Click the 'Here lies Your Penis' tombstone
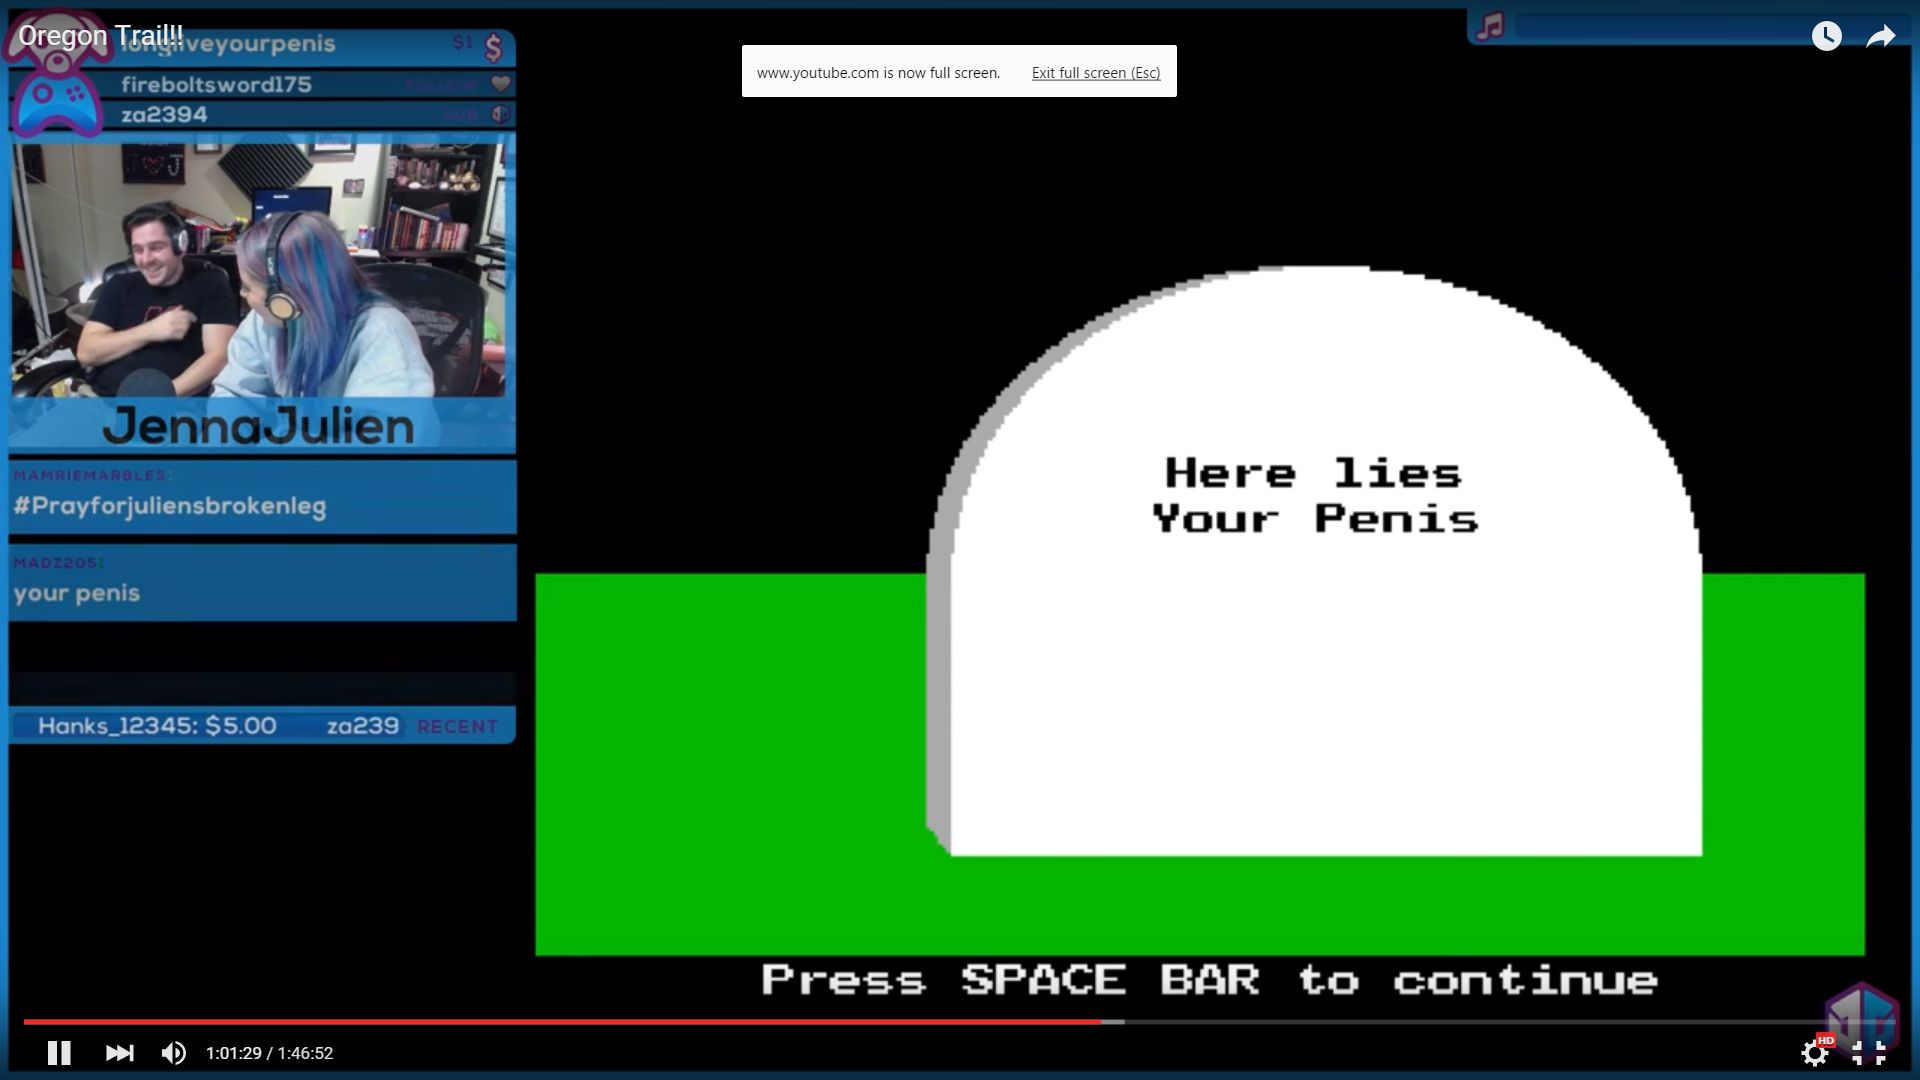The height and width of the screenshot is (1080, 1920). coord(1315,560)
